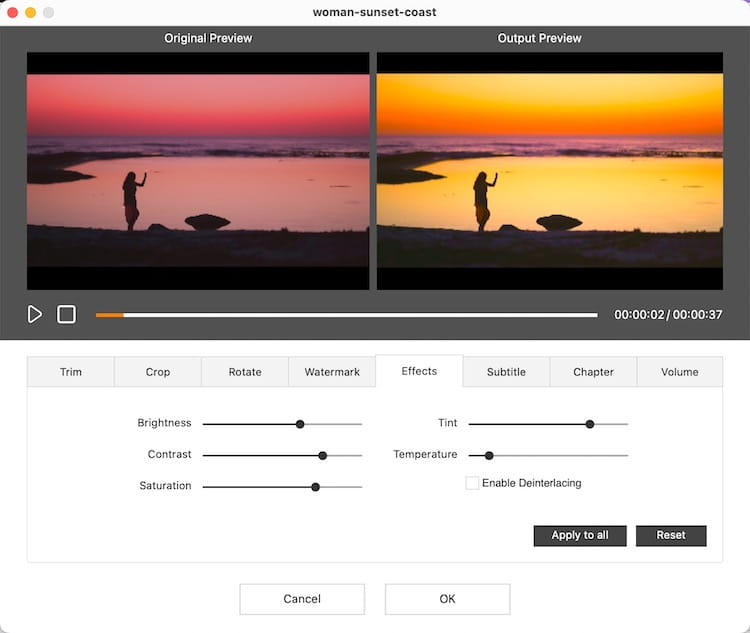Enable the Deinterlacing checkbox
Viewport: 750px width, 633px height.
click(472, 483)
